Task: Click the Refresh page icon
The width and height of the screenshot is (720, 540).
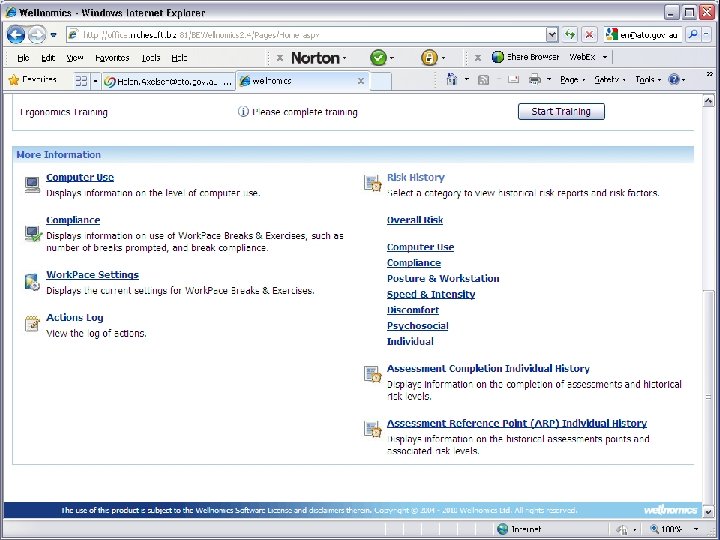Action: click(570, 35)
